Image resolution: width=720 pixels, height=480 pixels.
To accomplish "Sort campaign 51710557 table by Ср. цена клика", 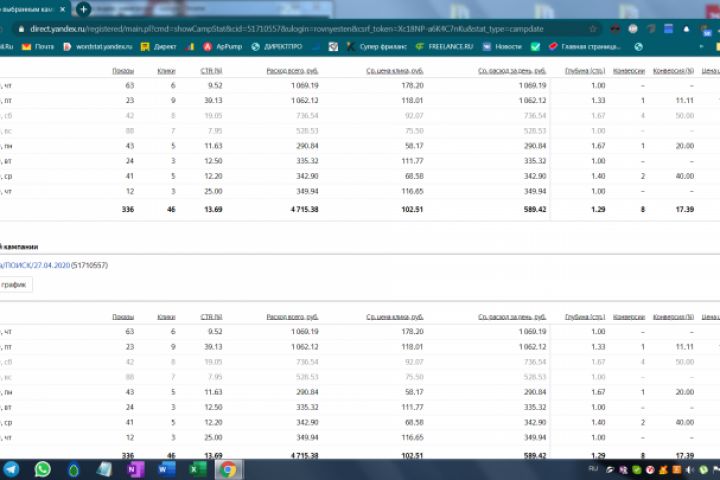I will (x=394, y=317).
